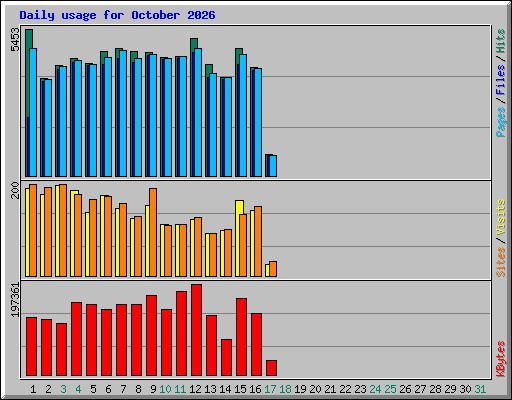
Task: Click the orange sites bar for day 16
Action: pyautogui.click(x=258, y=242)
